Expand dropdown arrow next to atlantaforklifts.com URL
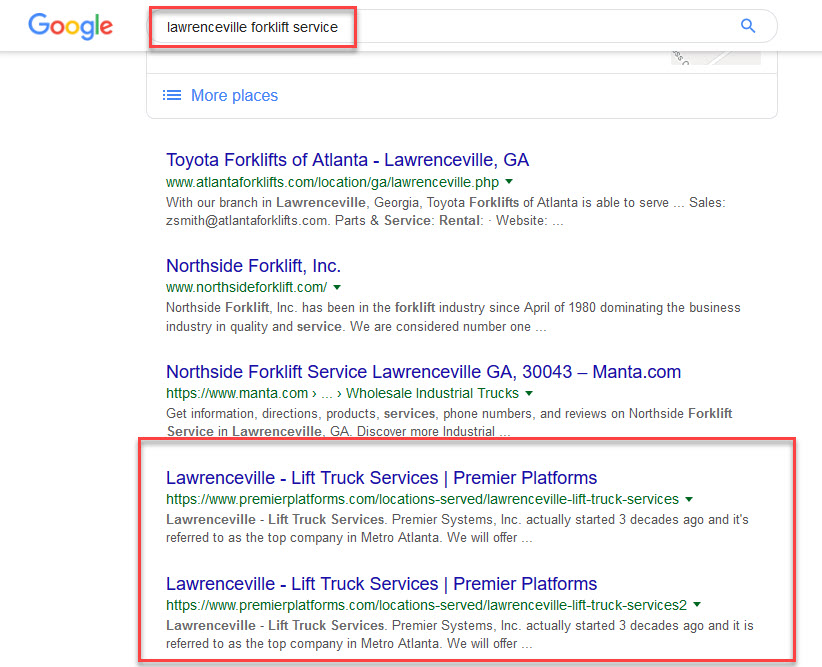This screenshot has height=667, width=822. point(509,181)
